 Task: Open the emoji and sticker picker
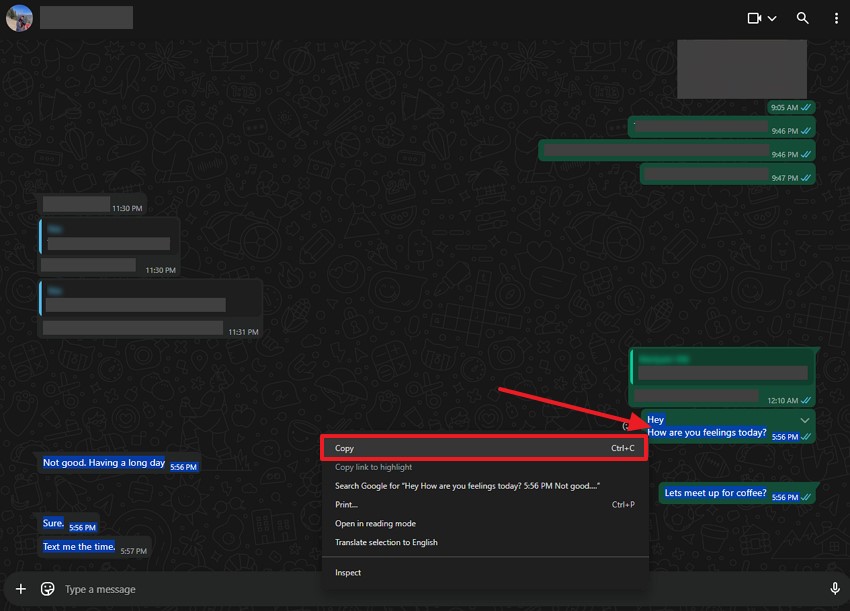click(x=47, y=589)
